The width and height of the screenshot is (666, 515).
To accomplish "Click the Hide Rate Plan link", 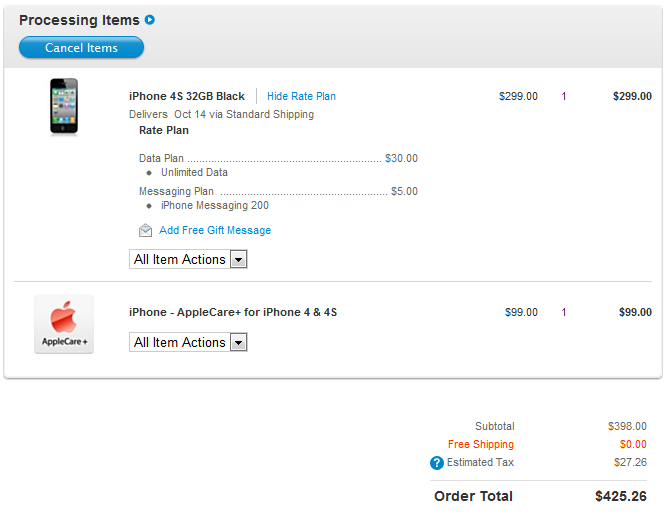I will pyautogui.click(x=301, y=96).
